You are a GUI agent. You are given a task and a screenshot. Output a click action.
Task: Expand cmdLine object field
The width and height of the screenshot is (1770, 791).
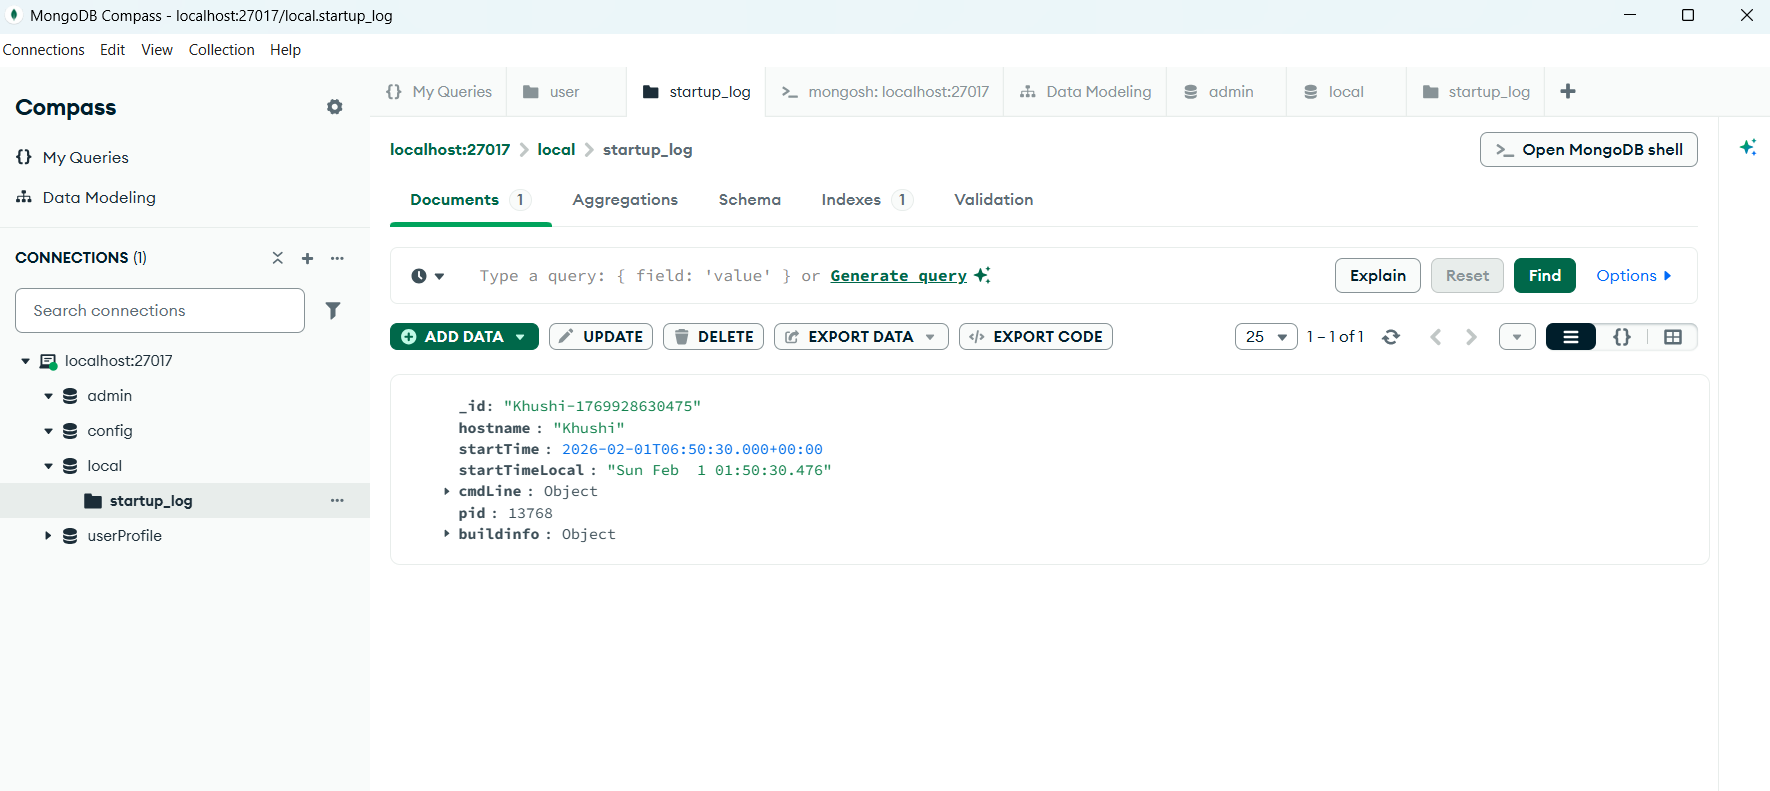(447, 491)
